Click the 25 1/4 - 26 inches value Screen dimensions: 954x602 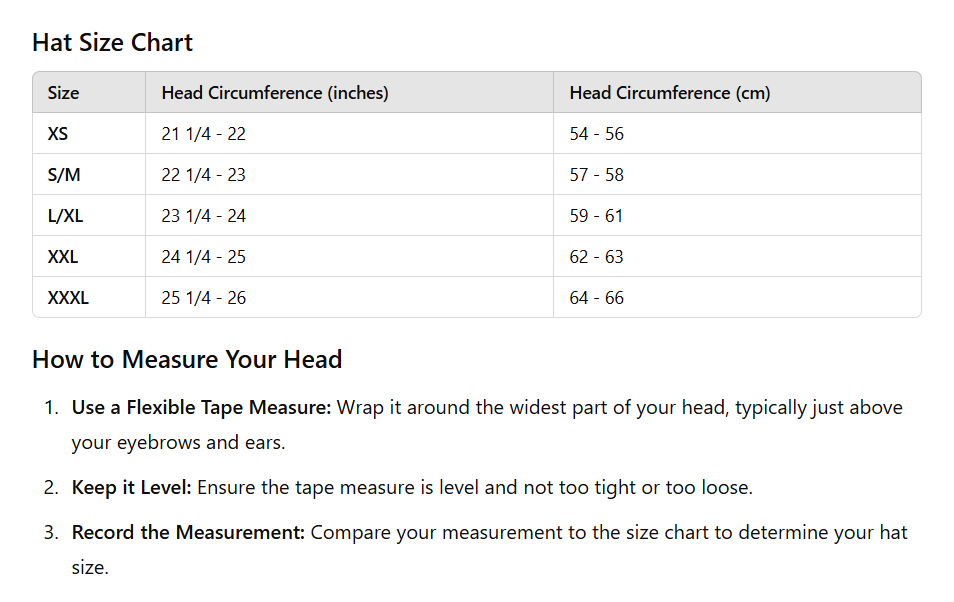(x=203, y=298)
